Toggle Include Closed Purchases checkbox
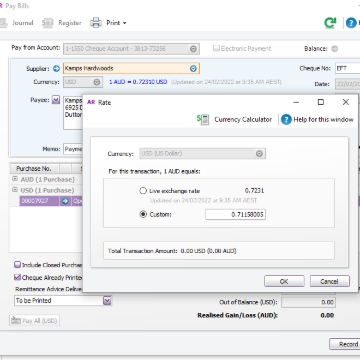 coord(17,265)
